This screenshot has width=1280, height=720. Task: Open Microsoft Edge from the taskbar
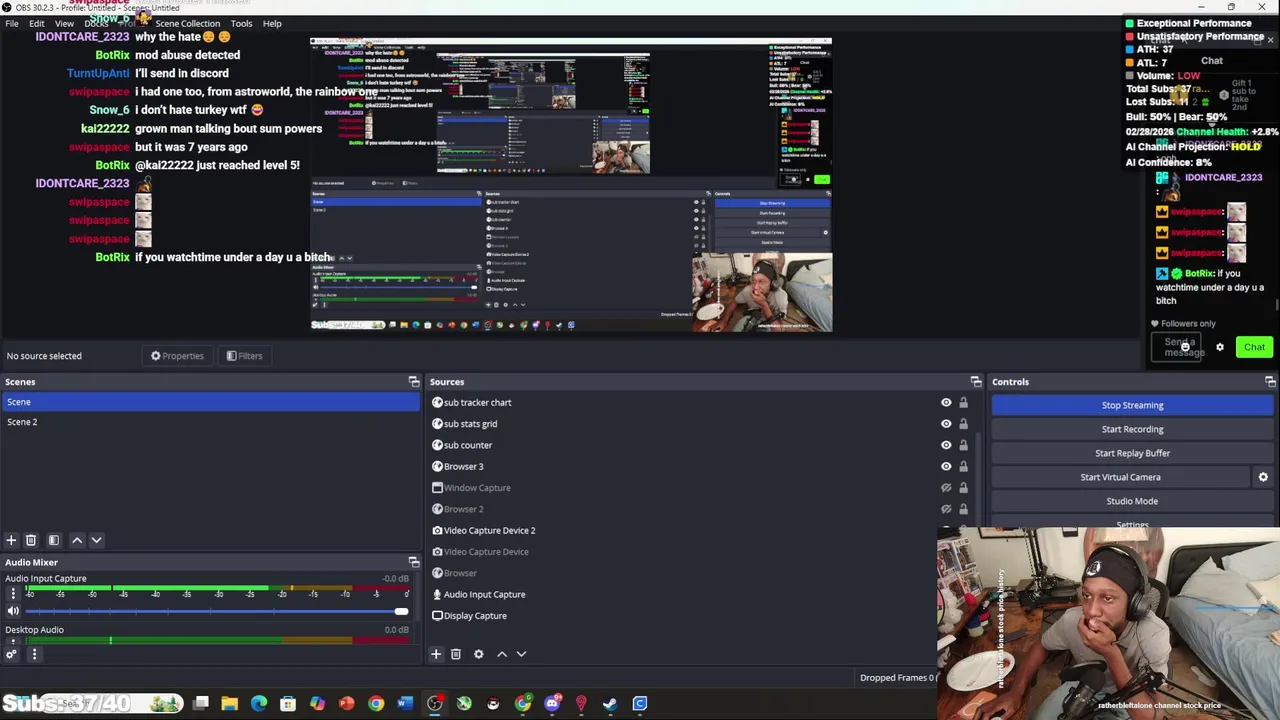pyautogui.click(x=259, y=704)
